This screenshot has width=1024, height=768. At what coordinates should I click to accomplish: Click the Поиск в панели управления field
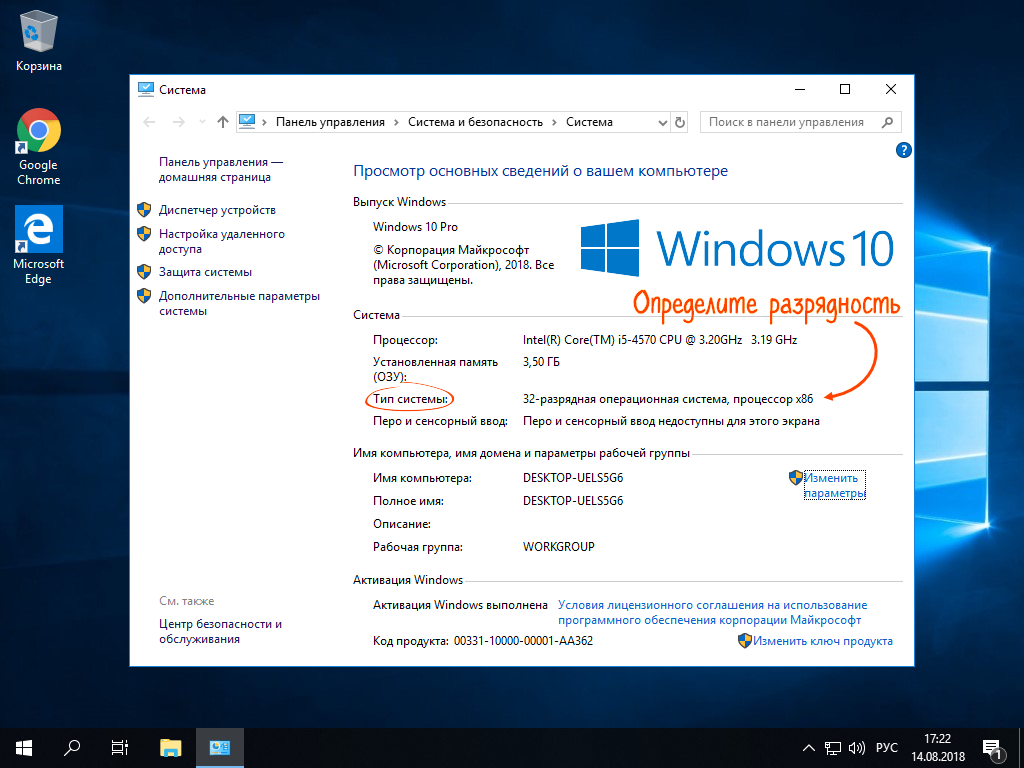(x=801, y=122)
